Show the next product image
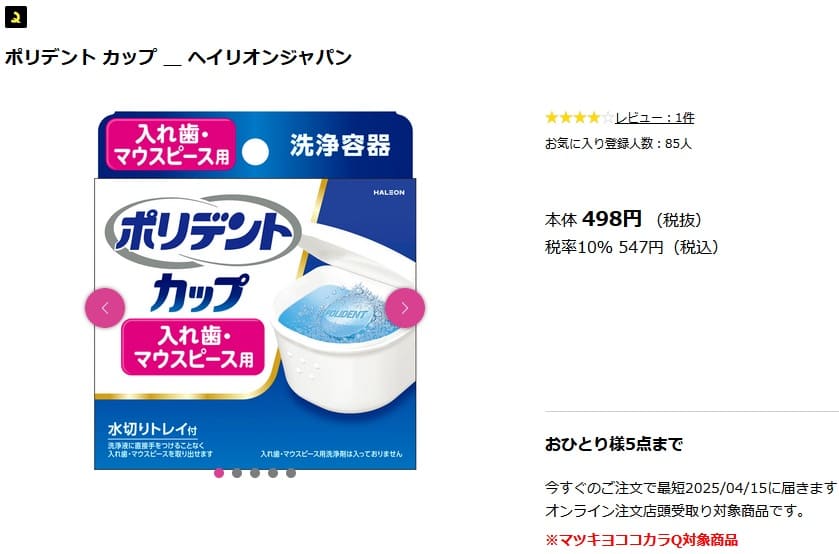Screen dimensions: 839x554 click(x=405, y=308)
